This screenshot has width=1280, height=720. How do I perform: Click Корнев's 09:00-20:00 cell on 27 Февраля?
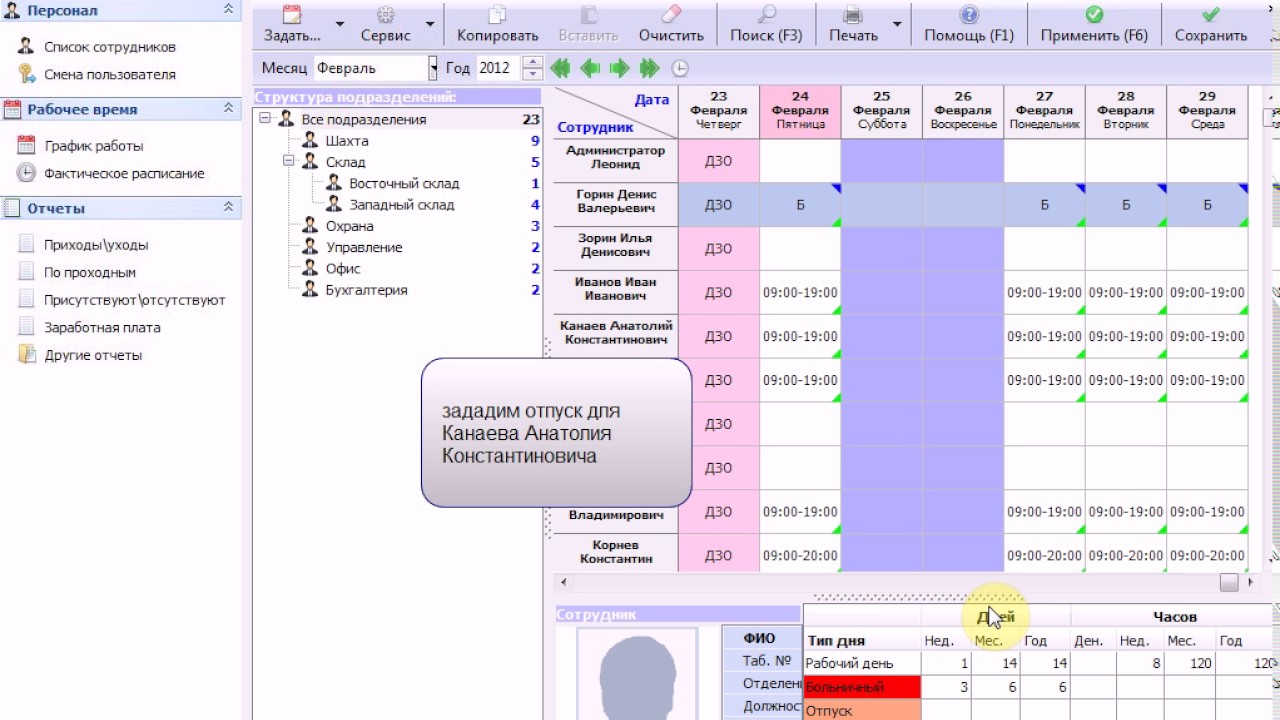1044,556
